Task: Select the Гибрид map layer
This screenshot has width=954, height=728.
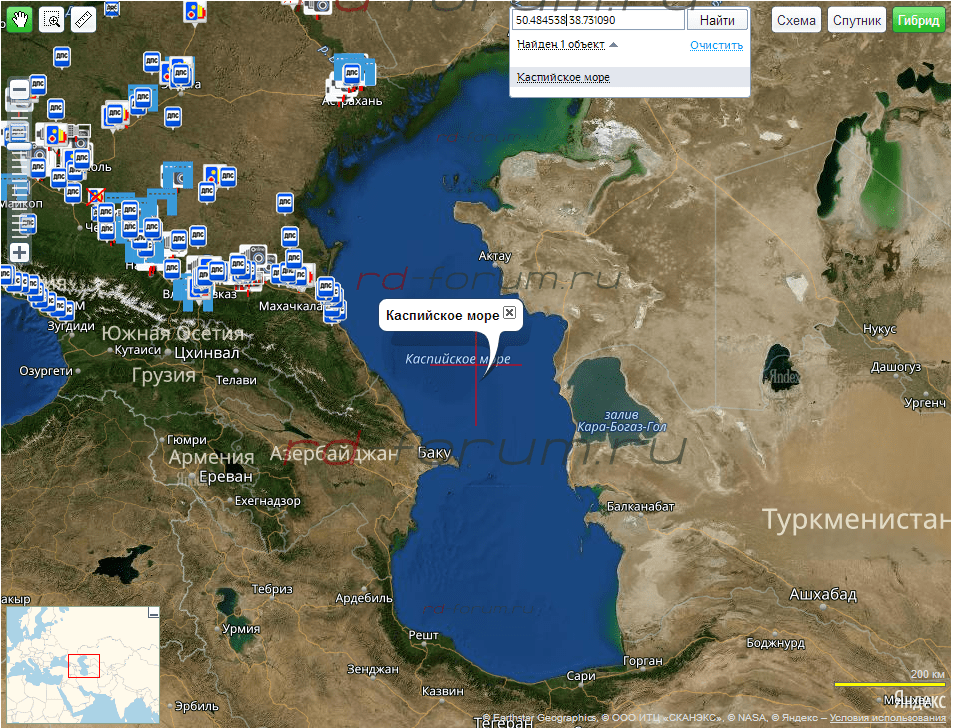Action: (x=918, y=20)
